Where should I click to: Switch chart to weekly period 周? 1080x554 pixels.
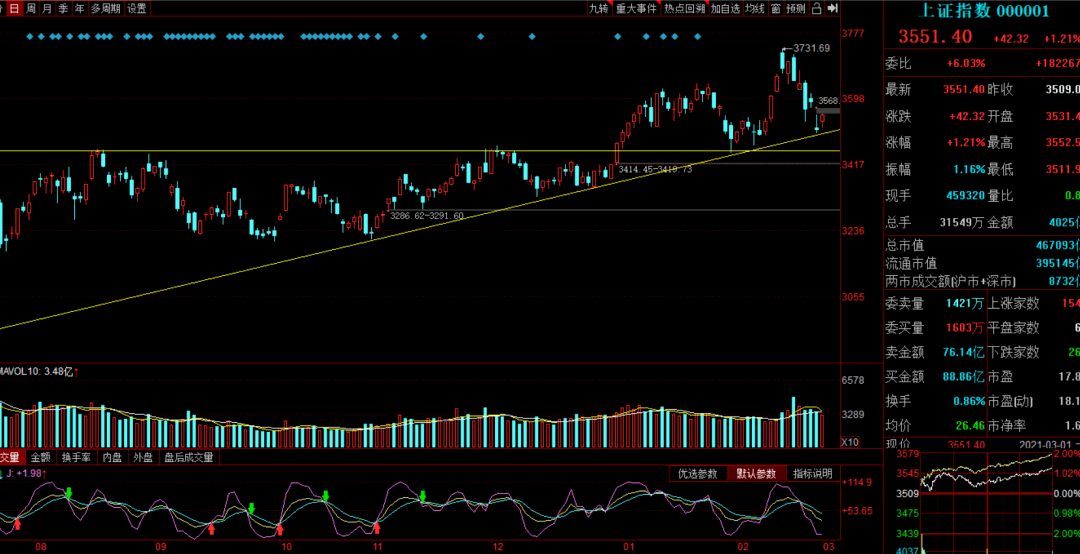tap(30, 8)
